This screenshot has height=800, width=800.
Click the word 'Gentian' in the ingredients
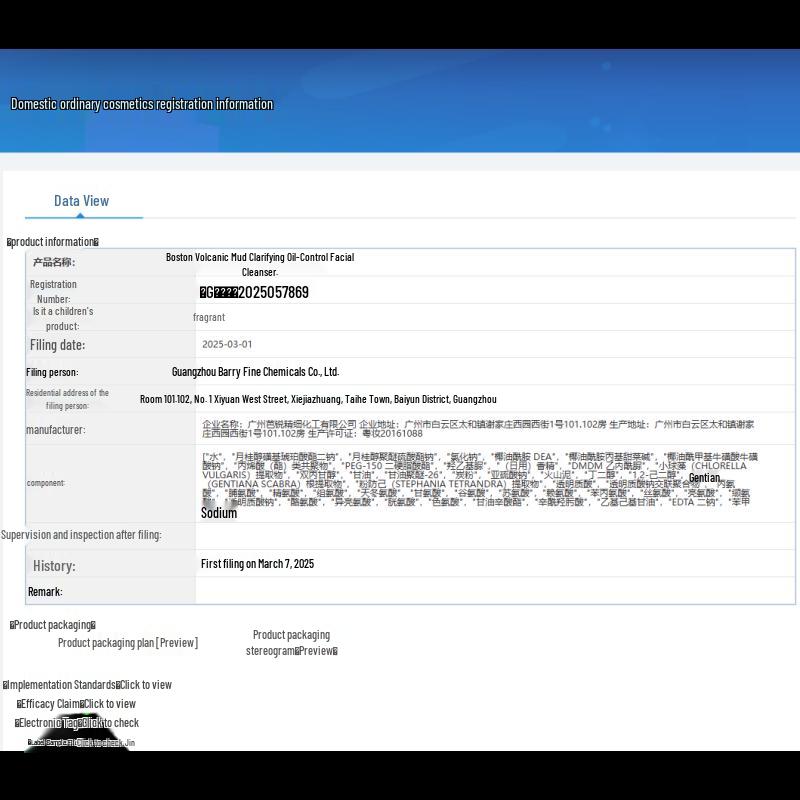point(705,478)
